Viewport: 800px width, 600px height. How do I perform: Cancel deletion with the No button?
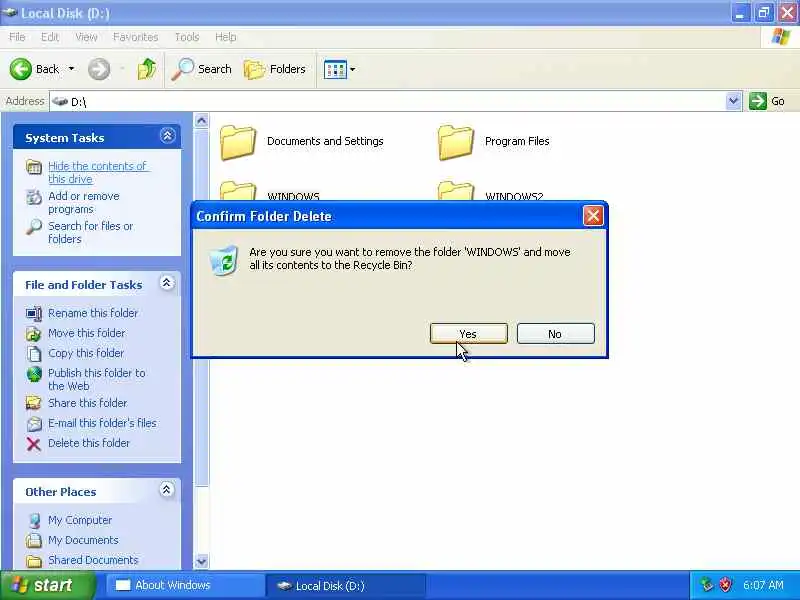(556, 334)
